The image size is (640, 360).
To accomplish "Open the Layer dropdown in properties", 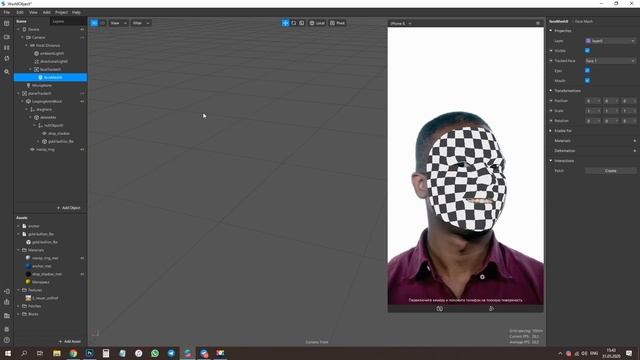I will click(610, 41).
